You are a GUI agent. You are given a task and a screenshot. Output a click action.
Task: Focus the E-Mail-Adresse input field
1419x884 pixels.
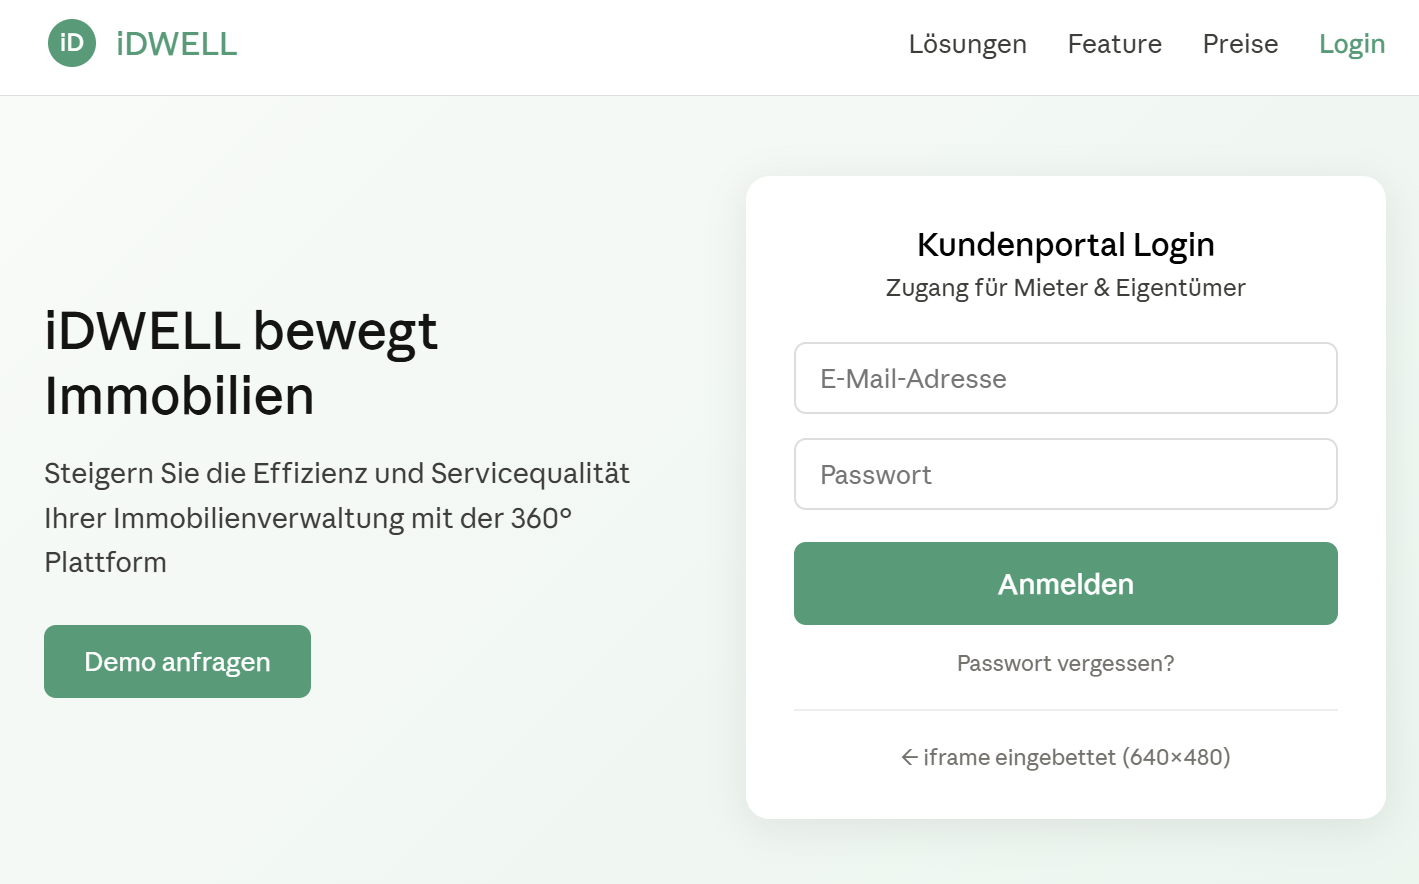point(1065,378)
